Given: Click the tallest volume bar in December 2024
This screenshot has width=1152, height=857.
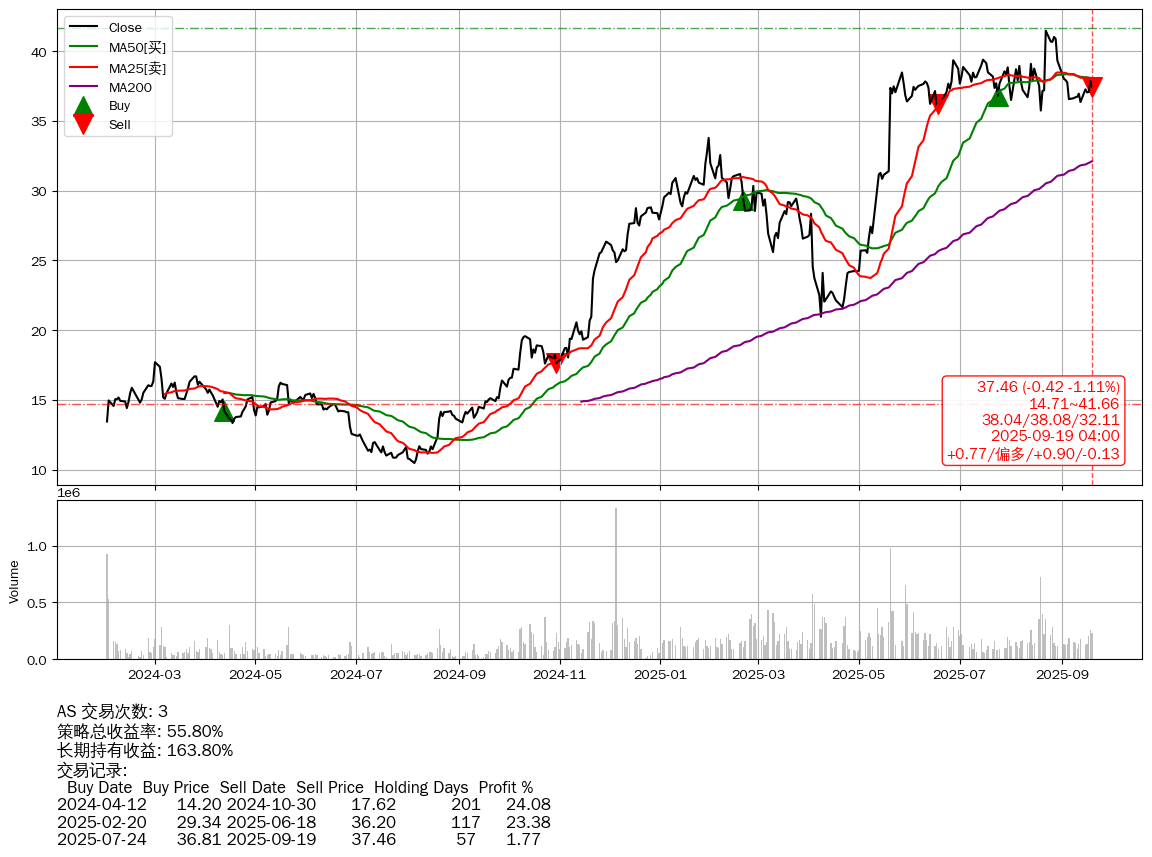Looking at the screenshot, I should coord(616,582).
